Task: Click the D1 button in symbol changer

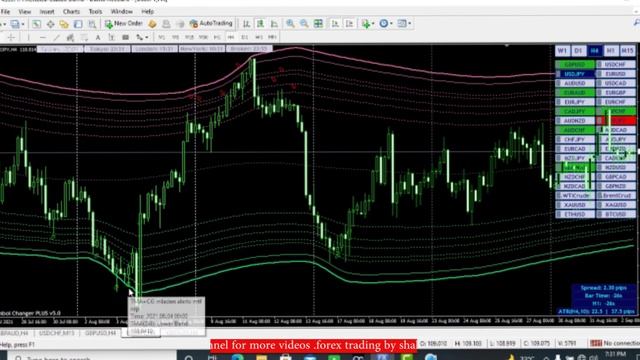Action: (578, 51)
